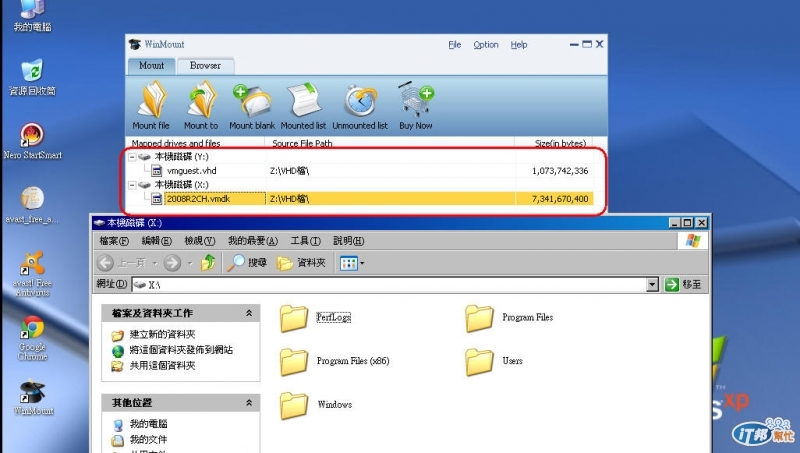The width and height of the screenshot is (800, 453).
Task: Open the 工具(T) menu in Explorer
Action: pos(305,241)
